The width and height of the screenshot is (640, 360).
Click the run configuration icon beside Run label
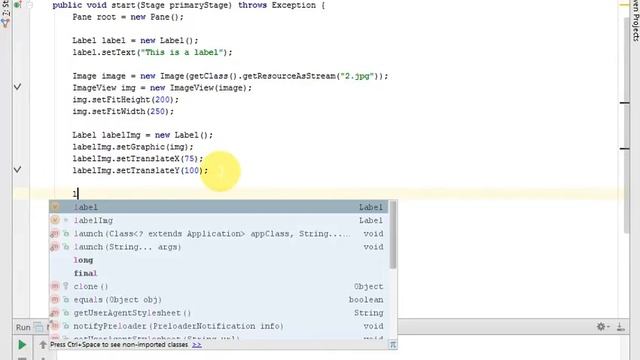coord(39,327)
